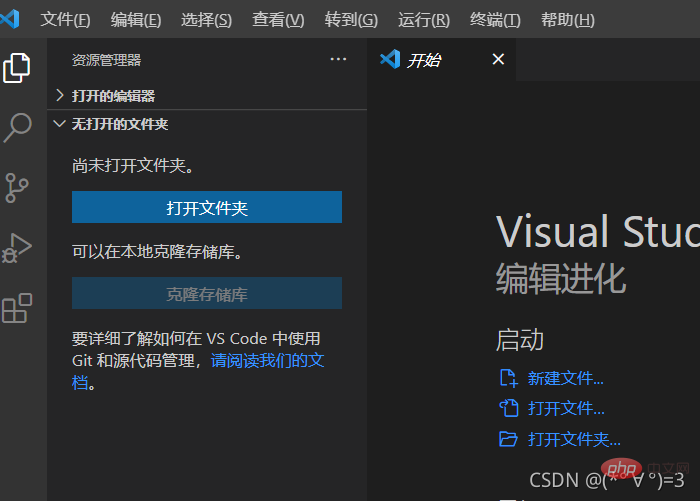Collapse the 无打开的文件夹 section
This screenshot has height=501, width=700.
pyautogui.click(x=207, y=124)
